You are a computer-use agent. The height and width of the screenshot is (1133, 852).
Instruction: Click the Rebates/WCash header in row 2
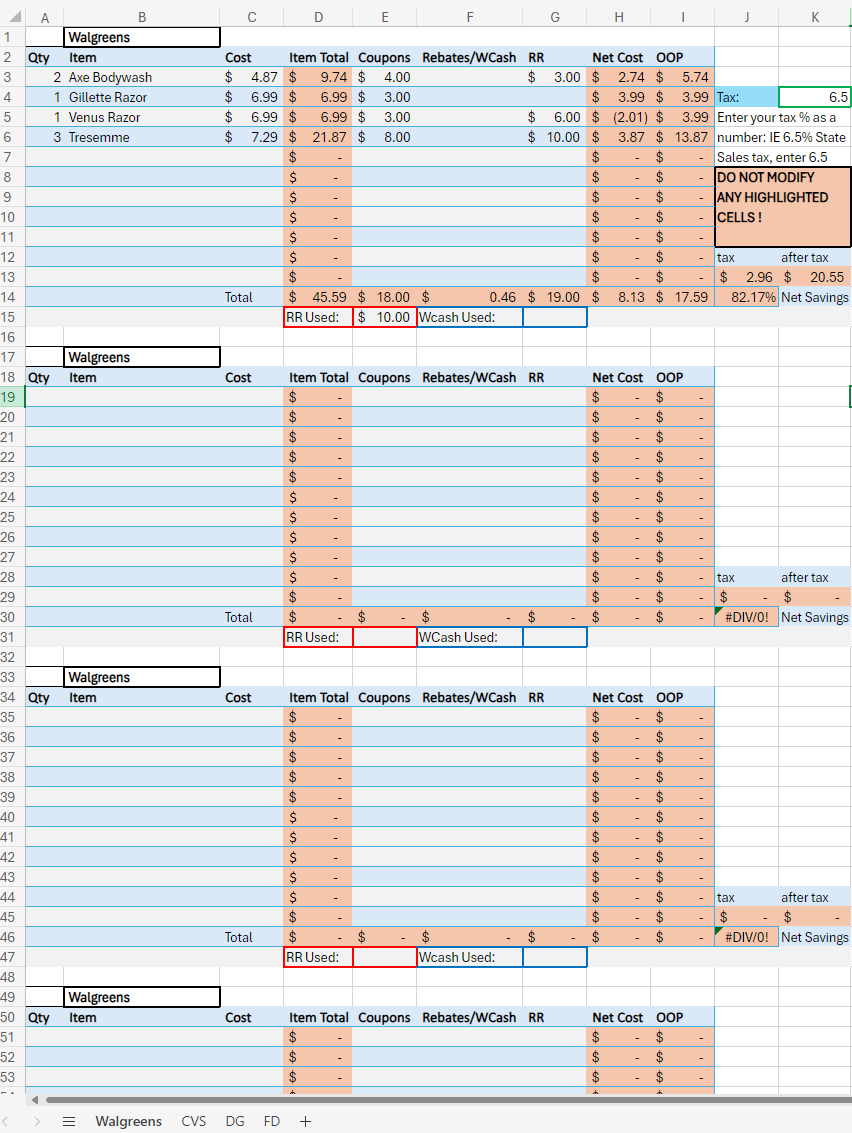(470, 57)
